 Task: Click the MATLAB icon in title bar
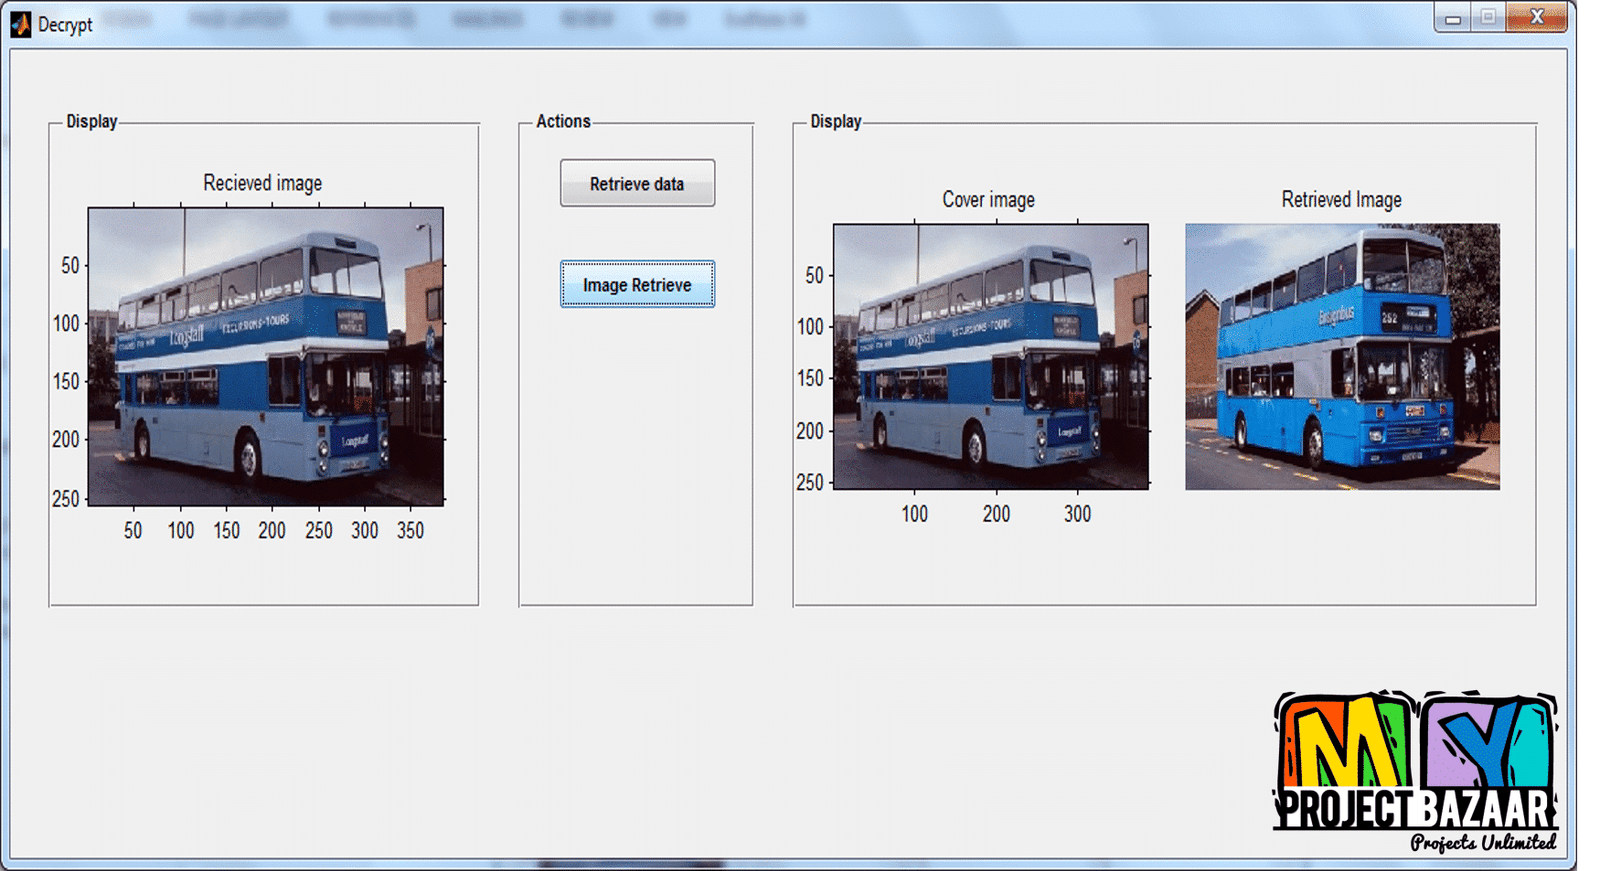click(20, 23)
